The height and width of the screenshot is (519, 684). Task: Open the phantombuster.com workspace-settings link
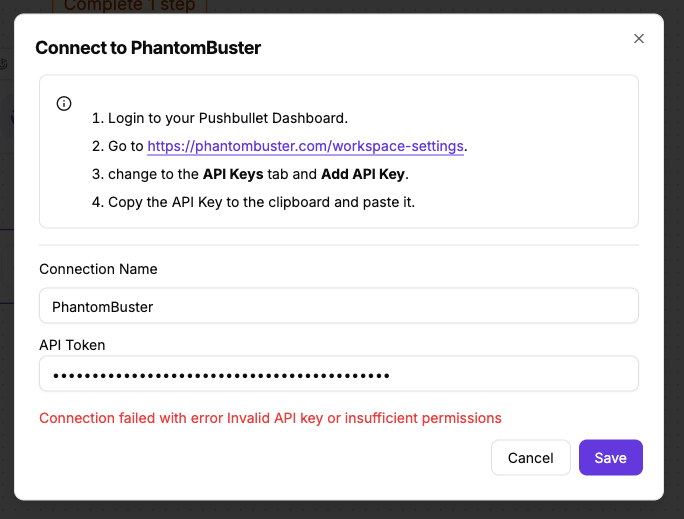click(x=305, y=146)
